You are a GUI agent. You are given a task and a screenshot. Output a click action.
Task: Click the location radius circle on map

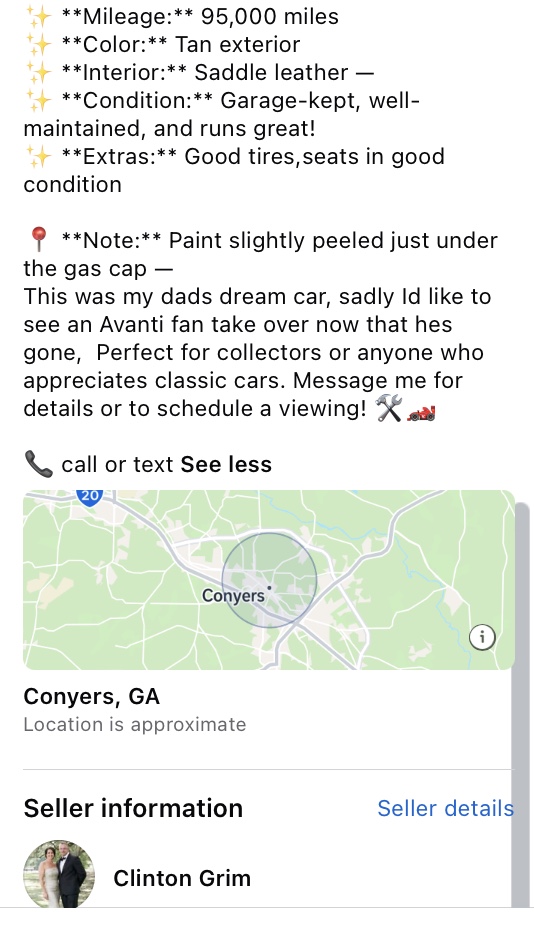[269, 580]
